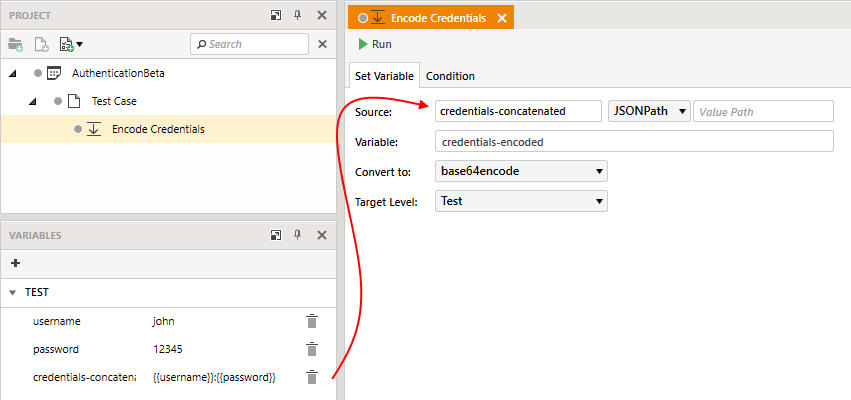
Task: Delete the password variable
Action: click(x=312, y=349)
